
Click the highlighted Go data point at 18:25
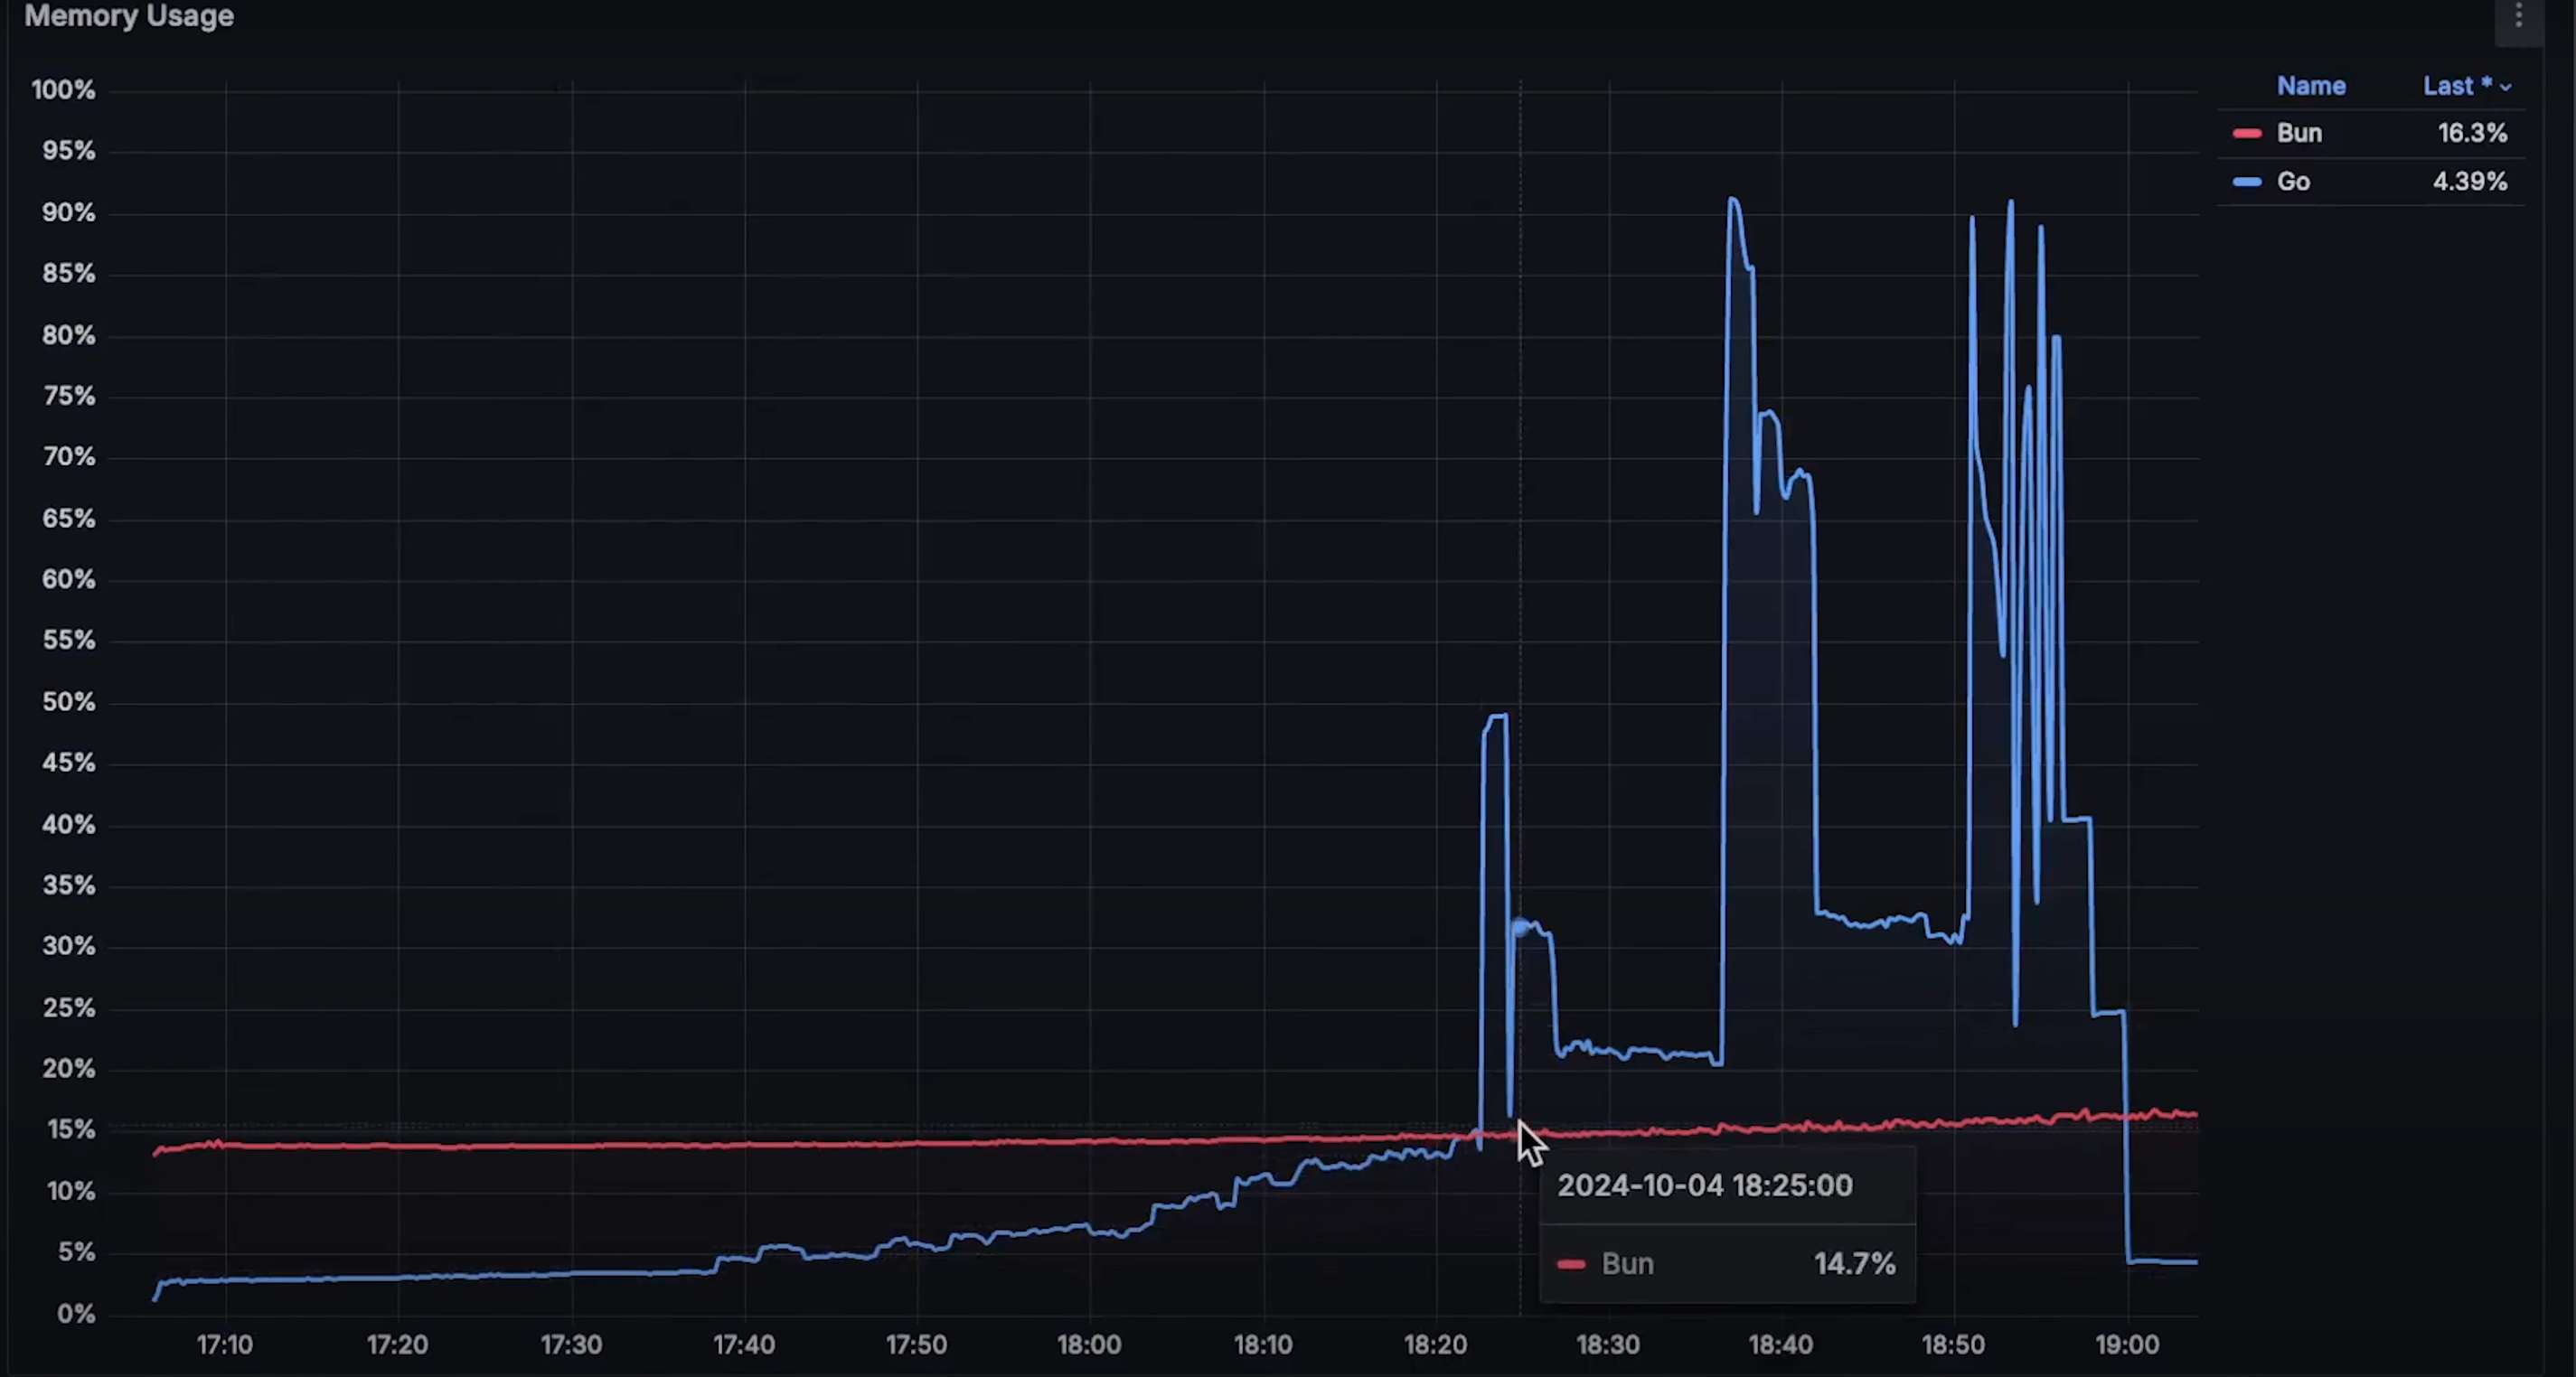coord(1520,927)
